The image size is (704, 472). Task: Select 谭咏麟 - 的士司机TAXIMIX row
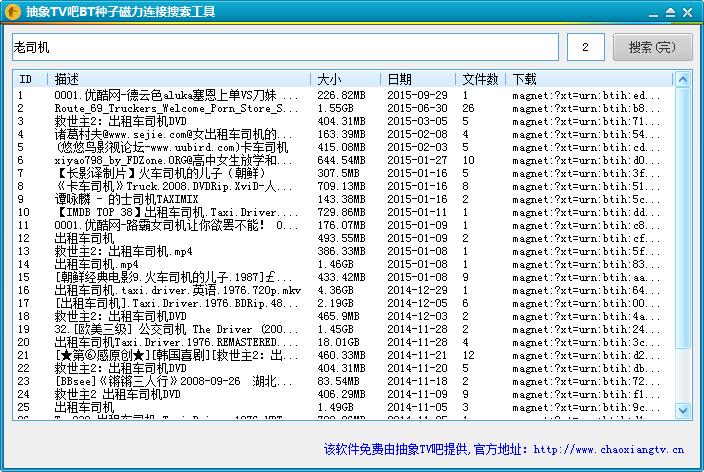tap(343, 199)
